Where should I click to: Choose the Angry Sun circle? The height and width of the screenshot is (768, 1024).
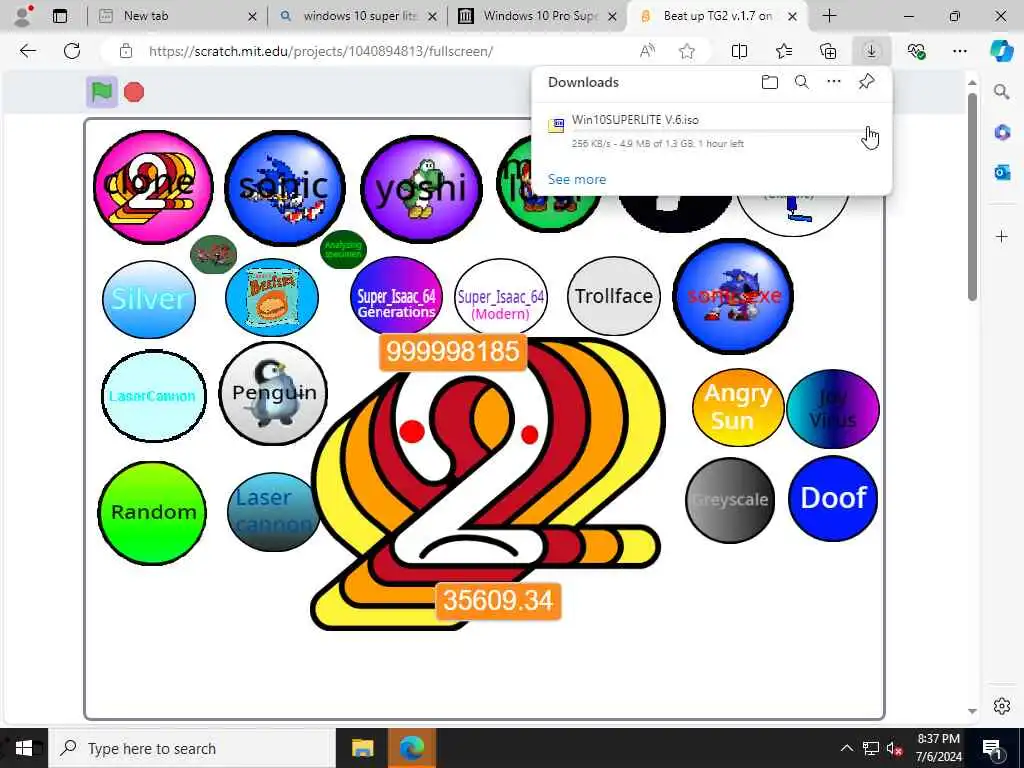coord(738,408)
